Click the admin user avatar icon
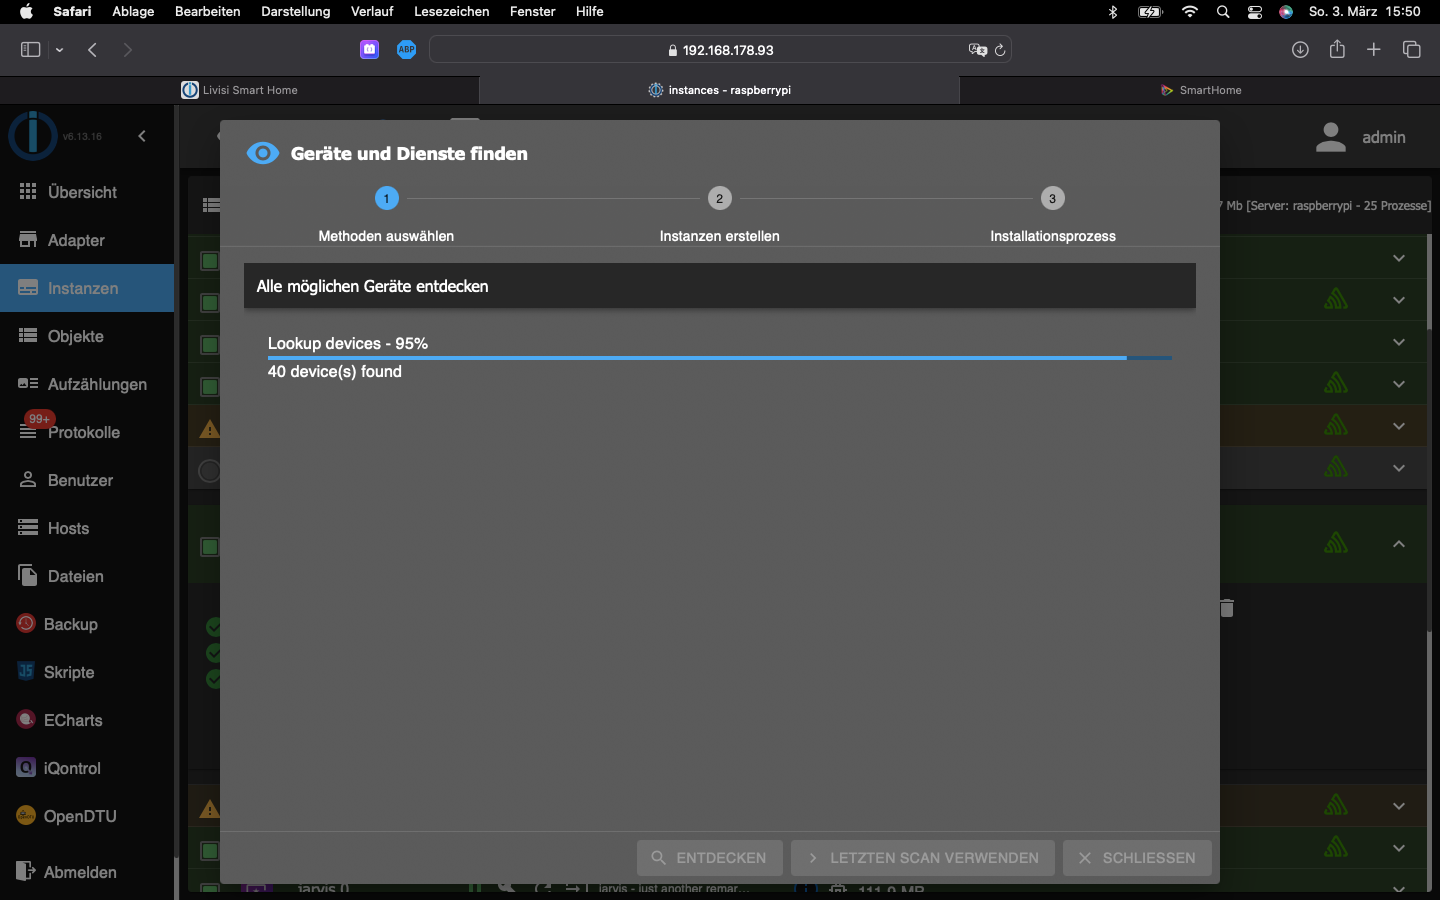Viewport: 1440px width, 900px height. [x=1330, y=137]
